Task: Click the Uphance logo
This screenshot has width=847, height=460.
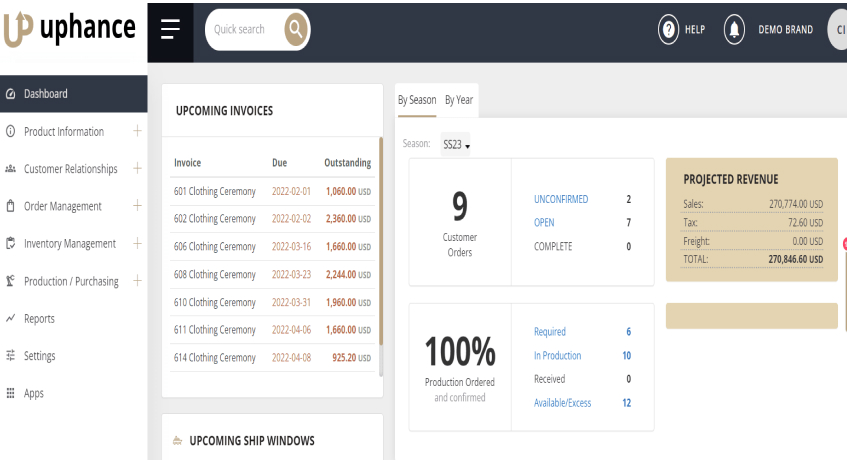Action: [x=70, y=28]
